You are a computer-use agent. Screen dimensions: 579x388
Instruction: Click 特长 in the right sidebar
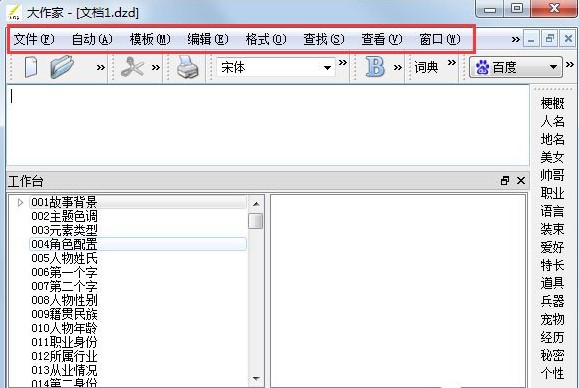(552, 265)
